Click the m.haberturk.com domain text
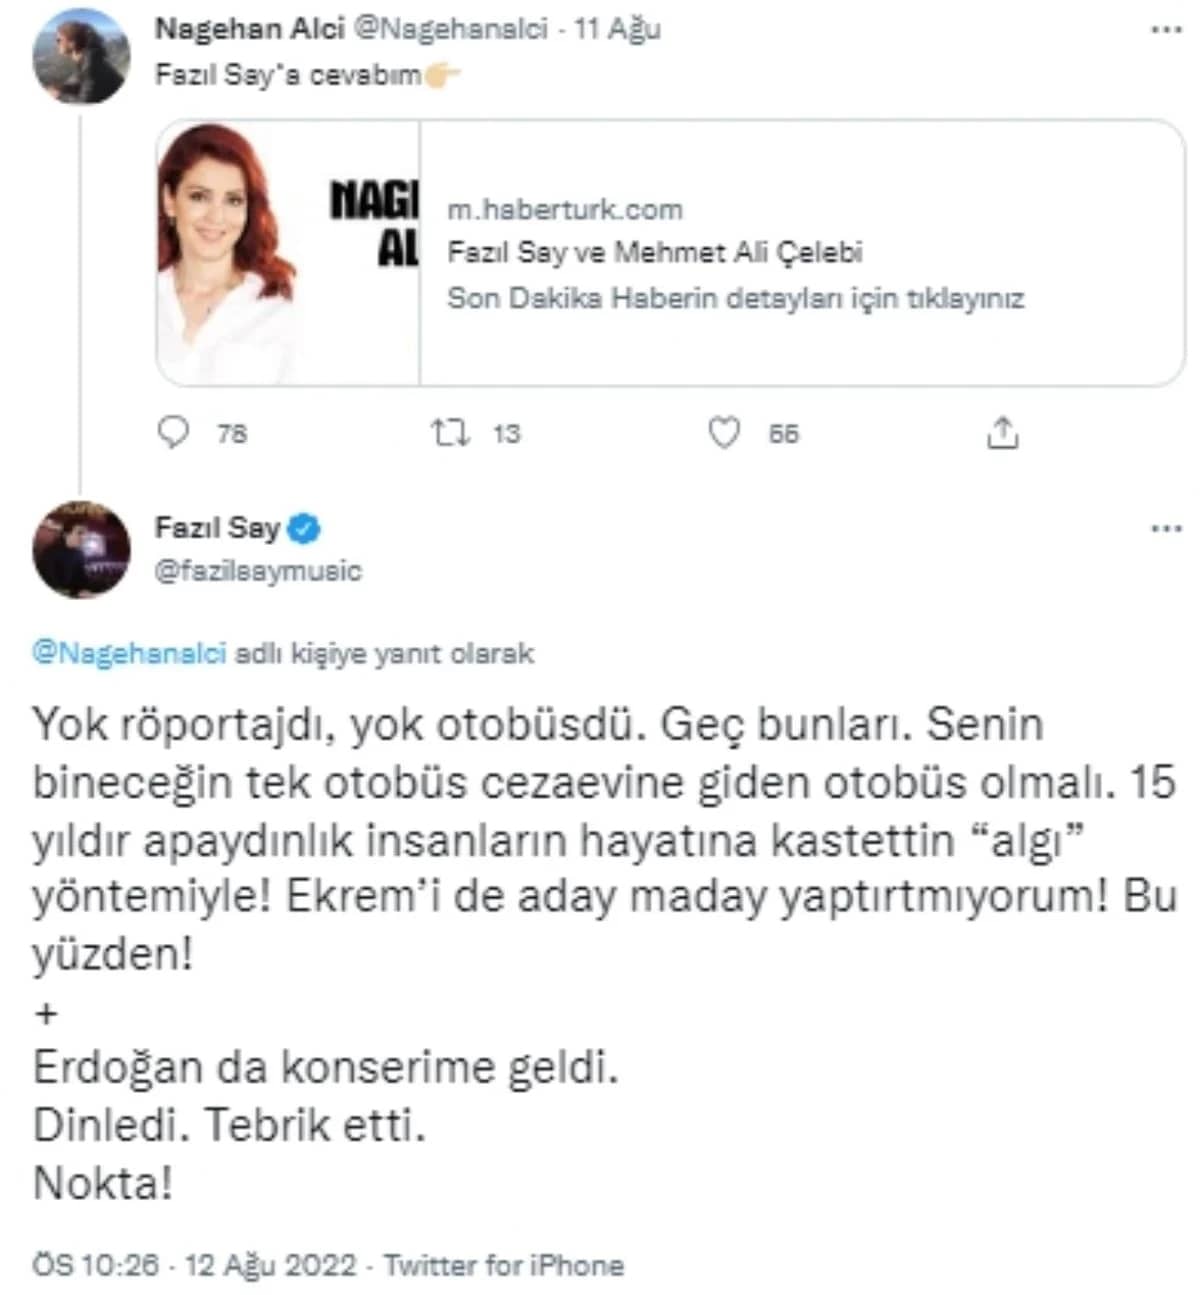The height and width of the screenshot is (1295, 1200). coord(564,210)
